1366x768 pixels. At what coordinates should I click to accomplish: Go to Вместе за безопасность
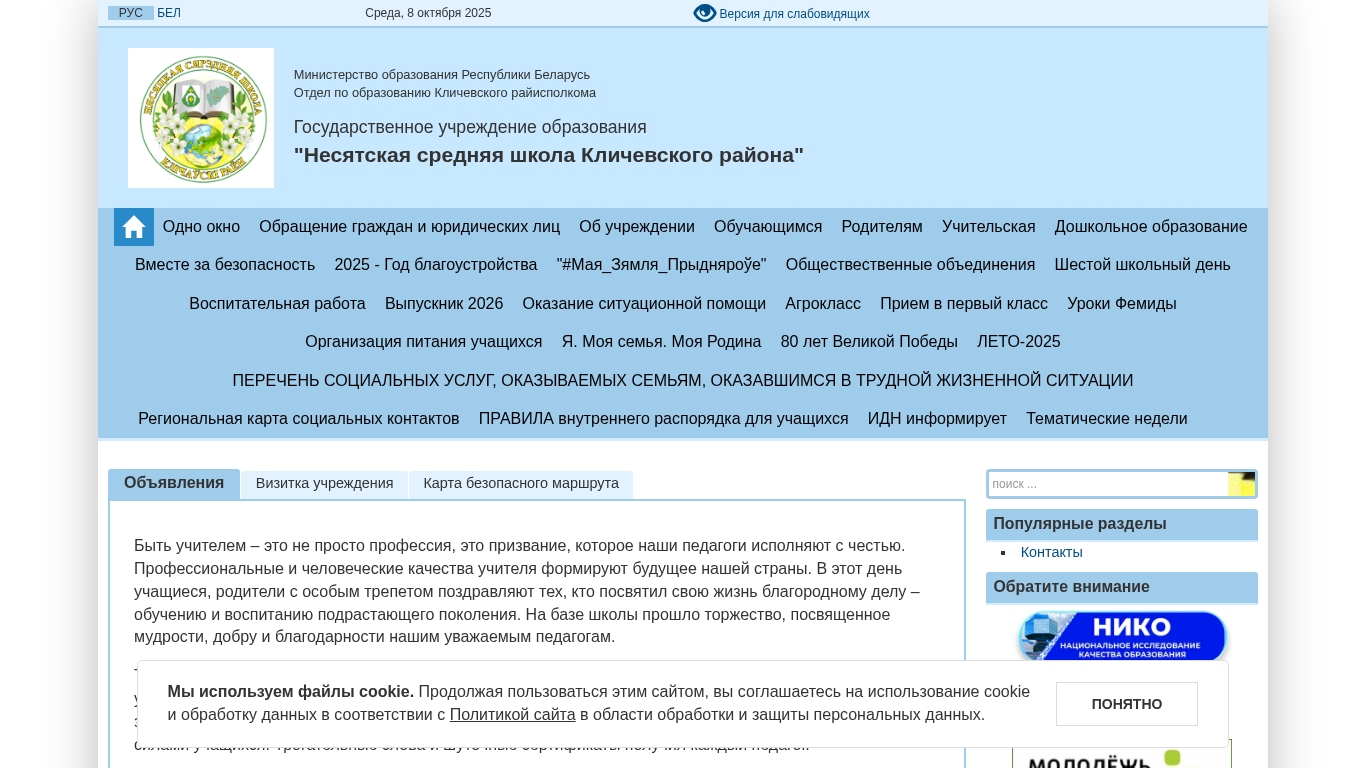pos(225,265)
